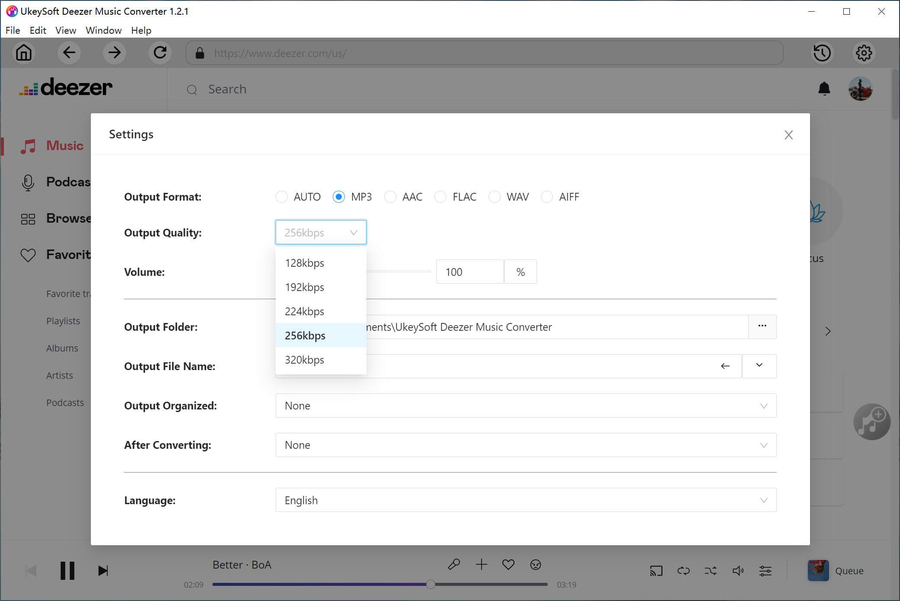
Task: Reload the page with refresh icon
Action: pyautogui.click(x=160, y=53)
